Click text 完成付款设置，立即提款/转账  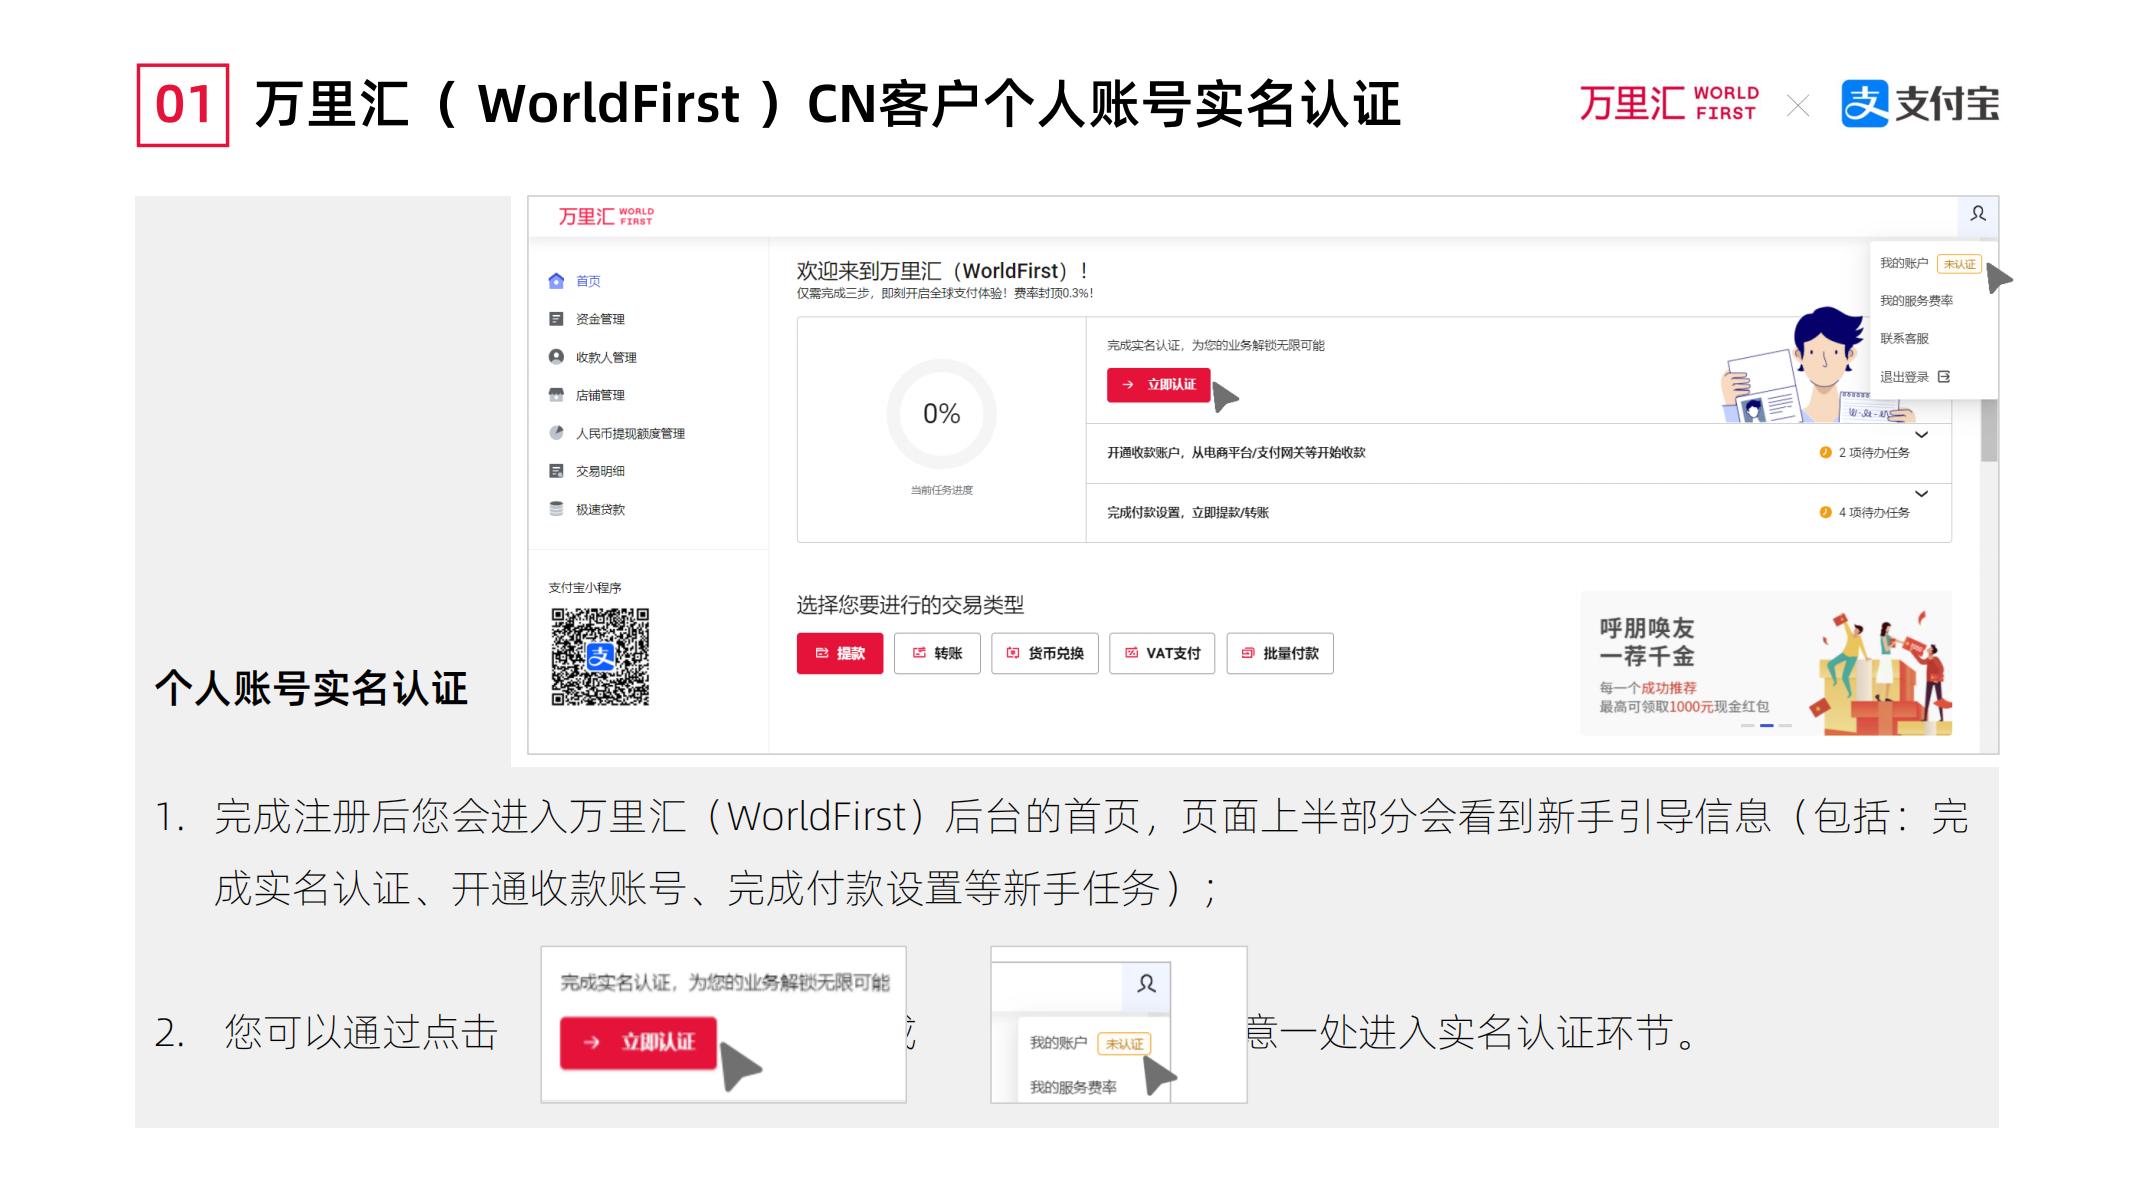tap(1188, 513)
